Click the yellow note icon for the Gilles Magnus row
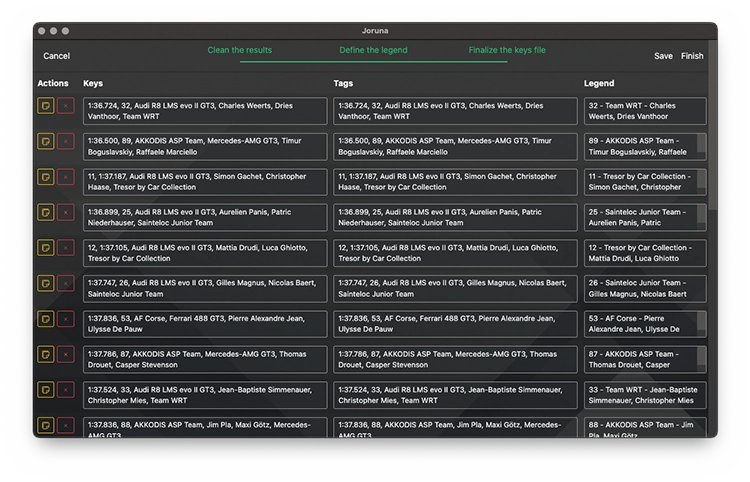 point(46,283)
